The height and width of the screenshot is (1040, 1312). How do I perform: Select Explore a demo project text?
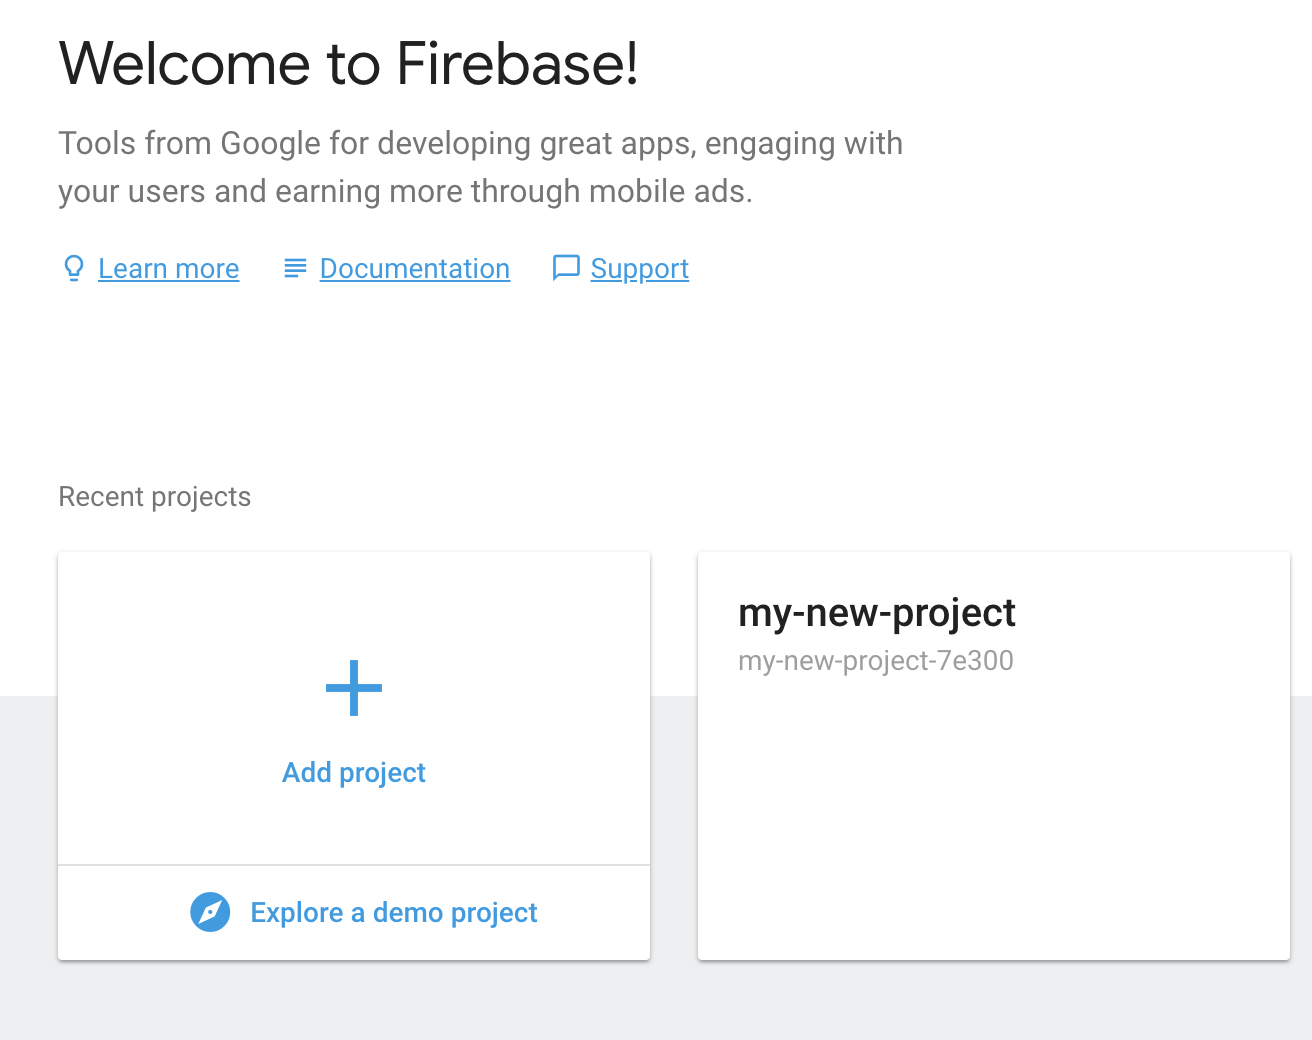click(393, 912)
